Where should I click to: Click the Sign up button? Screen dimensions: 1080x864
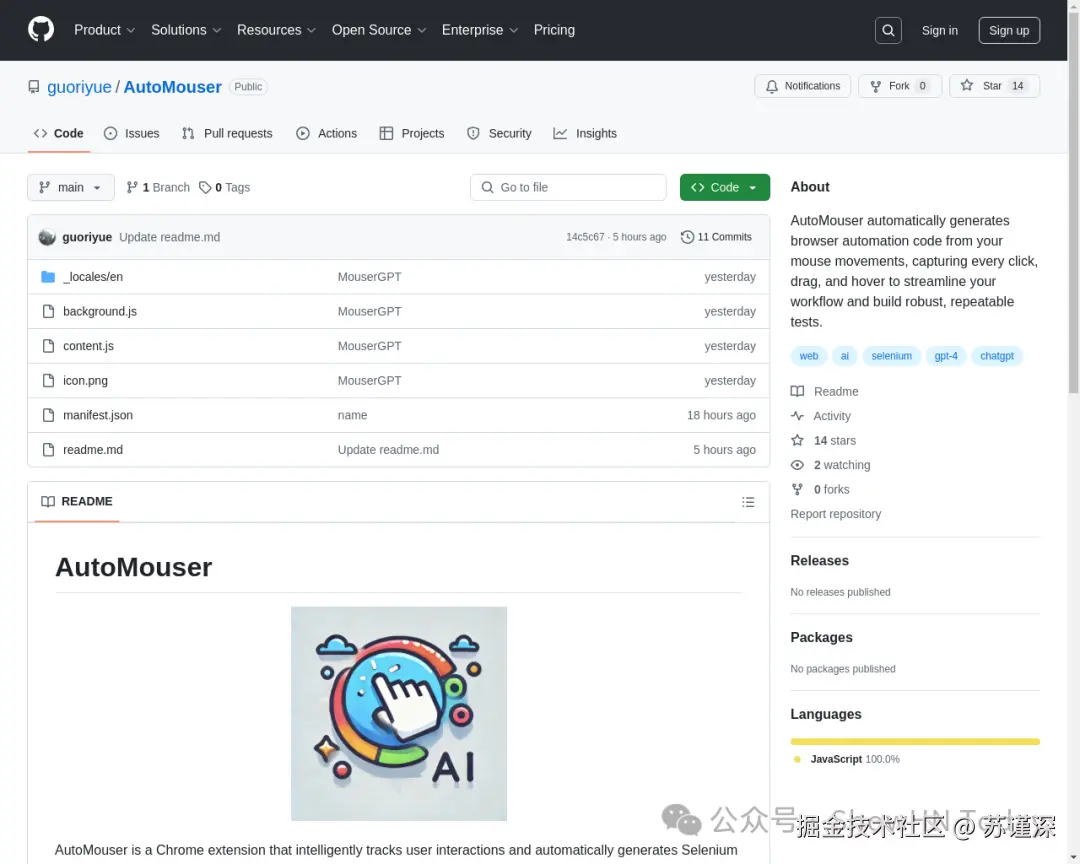pos(1009,30)
